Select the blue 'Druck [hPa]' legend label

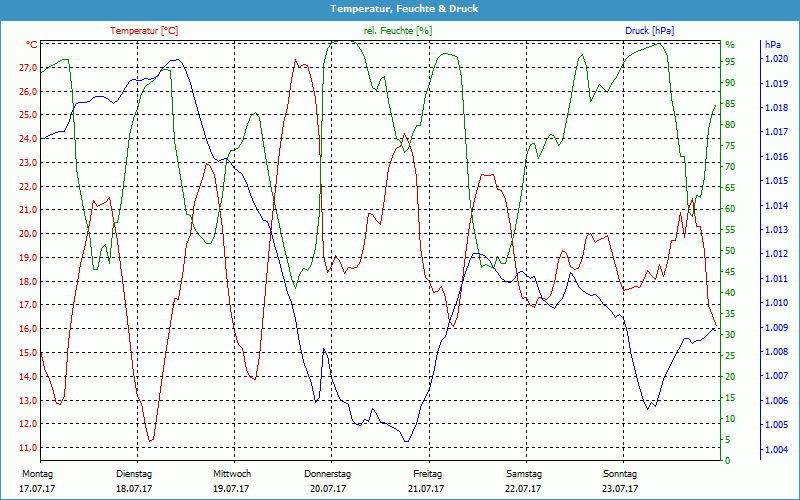pos(649,31)
